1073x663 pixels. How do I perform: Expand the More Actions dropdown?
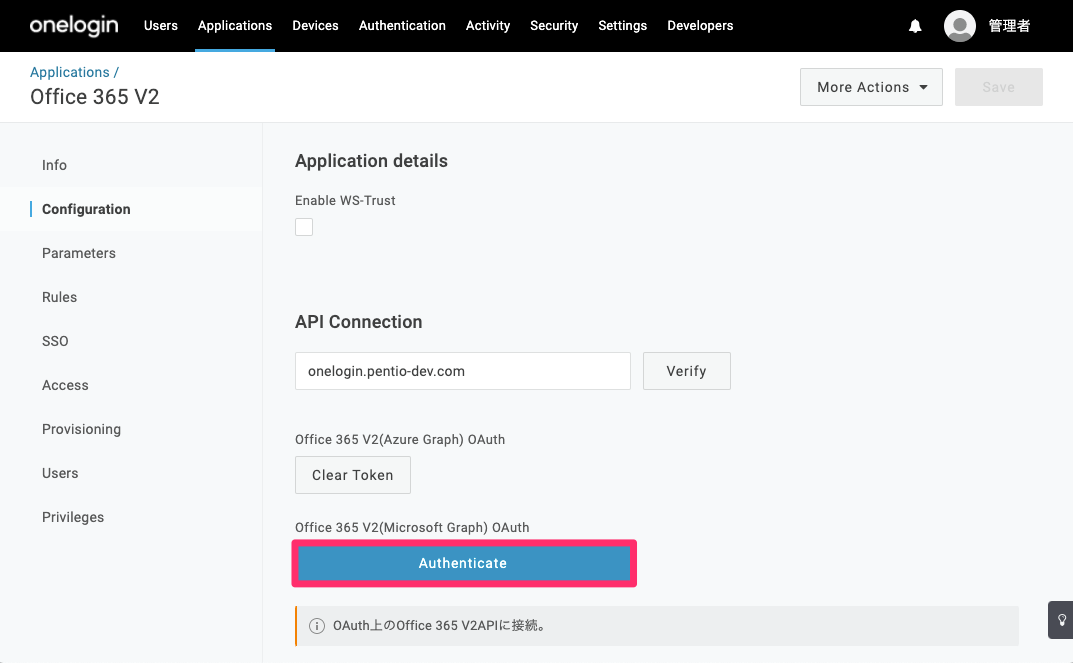[871, 87]
